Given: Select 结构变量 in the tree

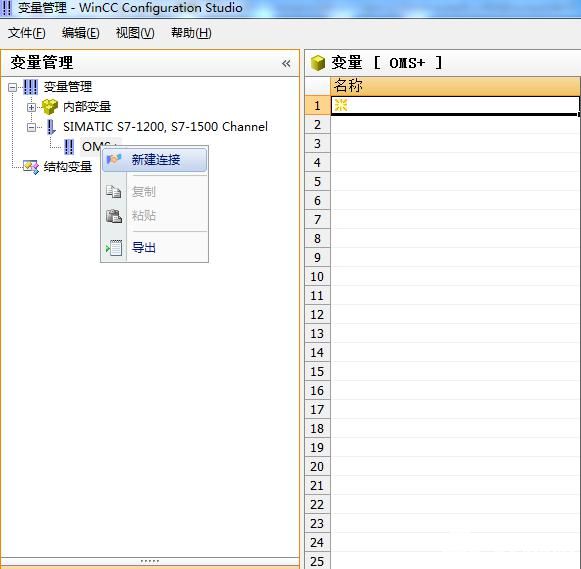Looking at the screenshot, I should coord(68,167).
